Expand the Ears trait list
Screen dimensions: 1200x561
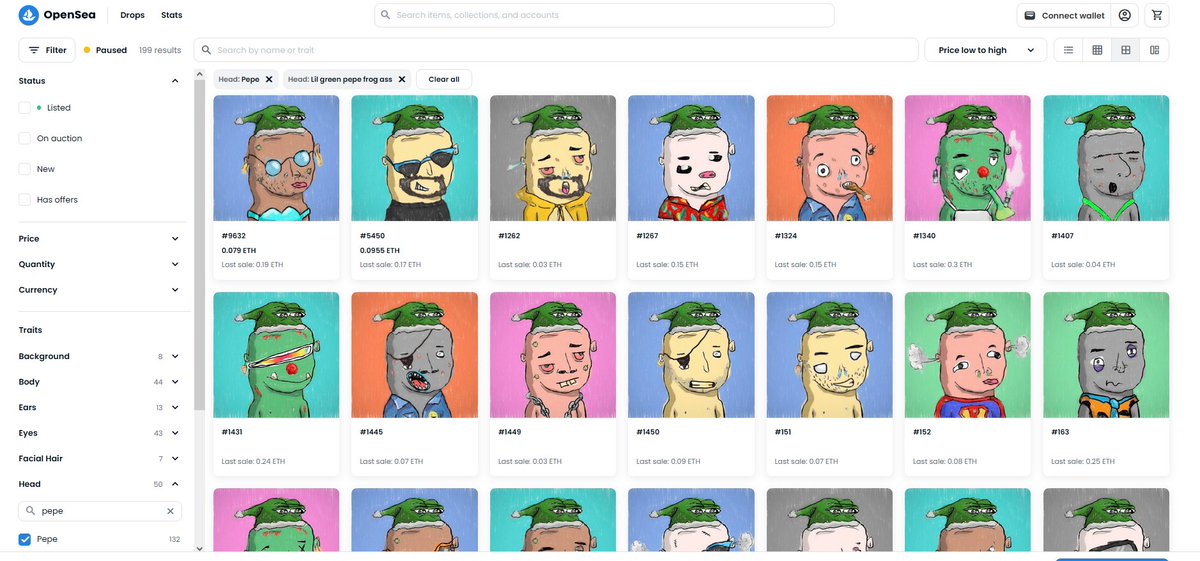(x=175, y=407)
